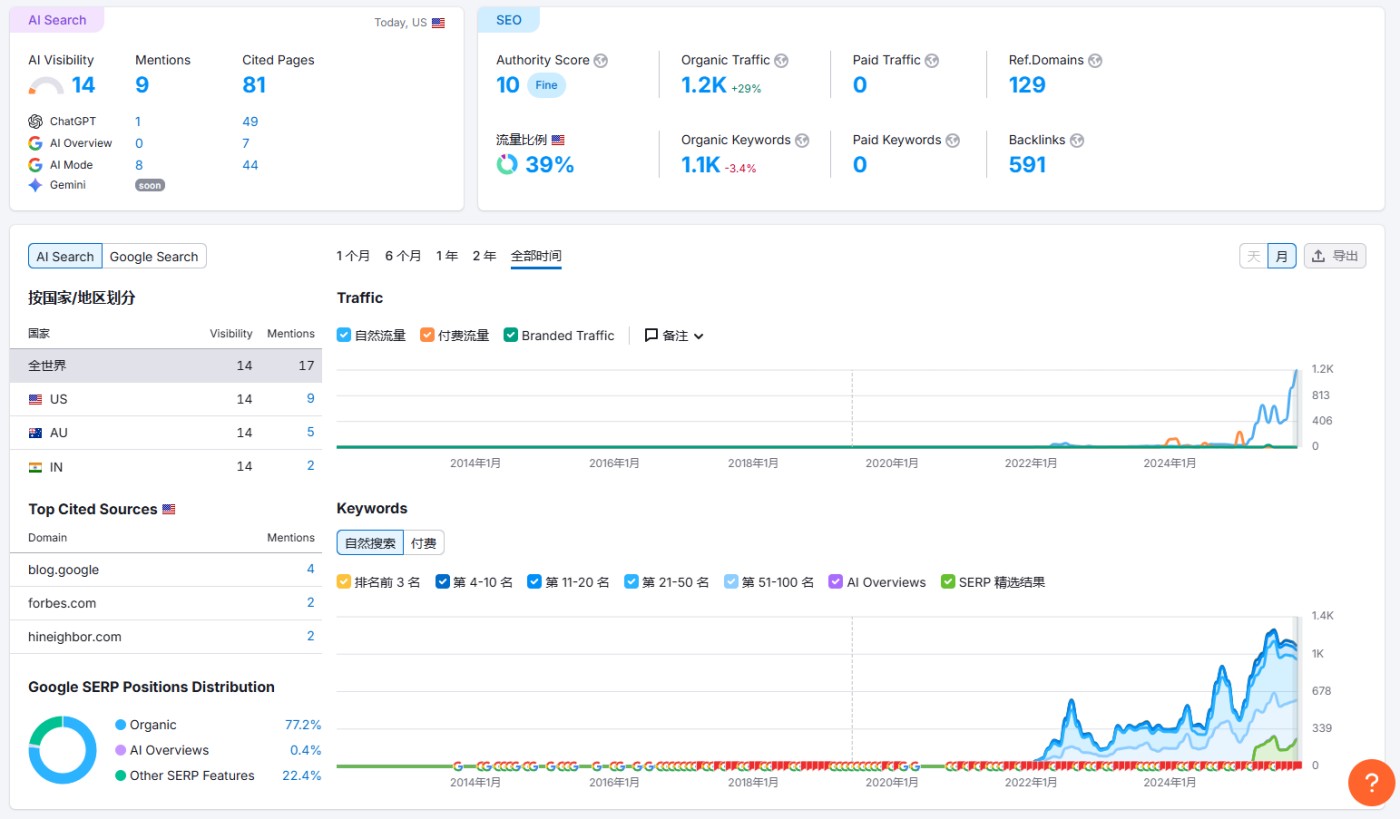Uncheck the 自然流量 traffic checkbox

click(344, 336)
